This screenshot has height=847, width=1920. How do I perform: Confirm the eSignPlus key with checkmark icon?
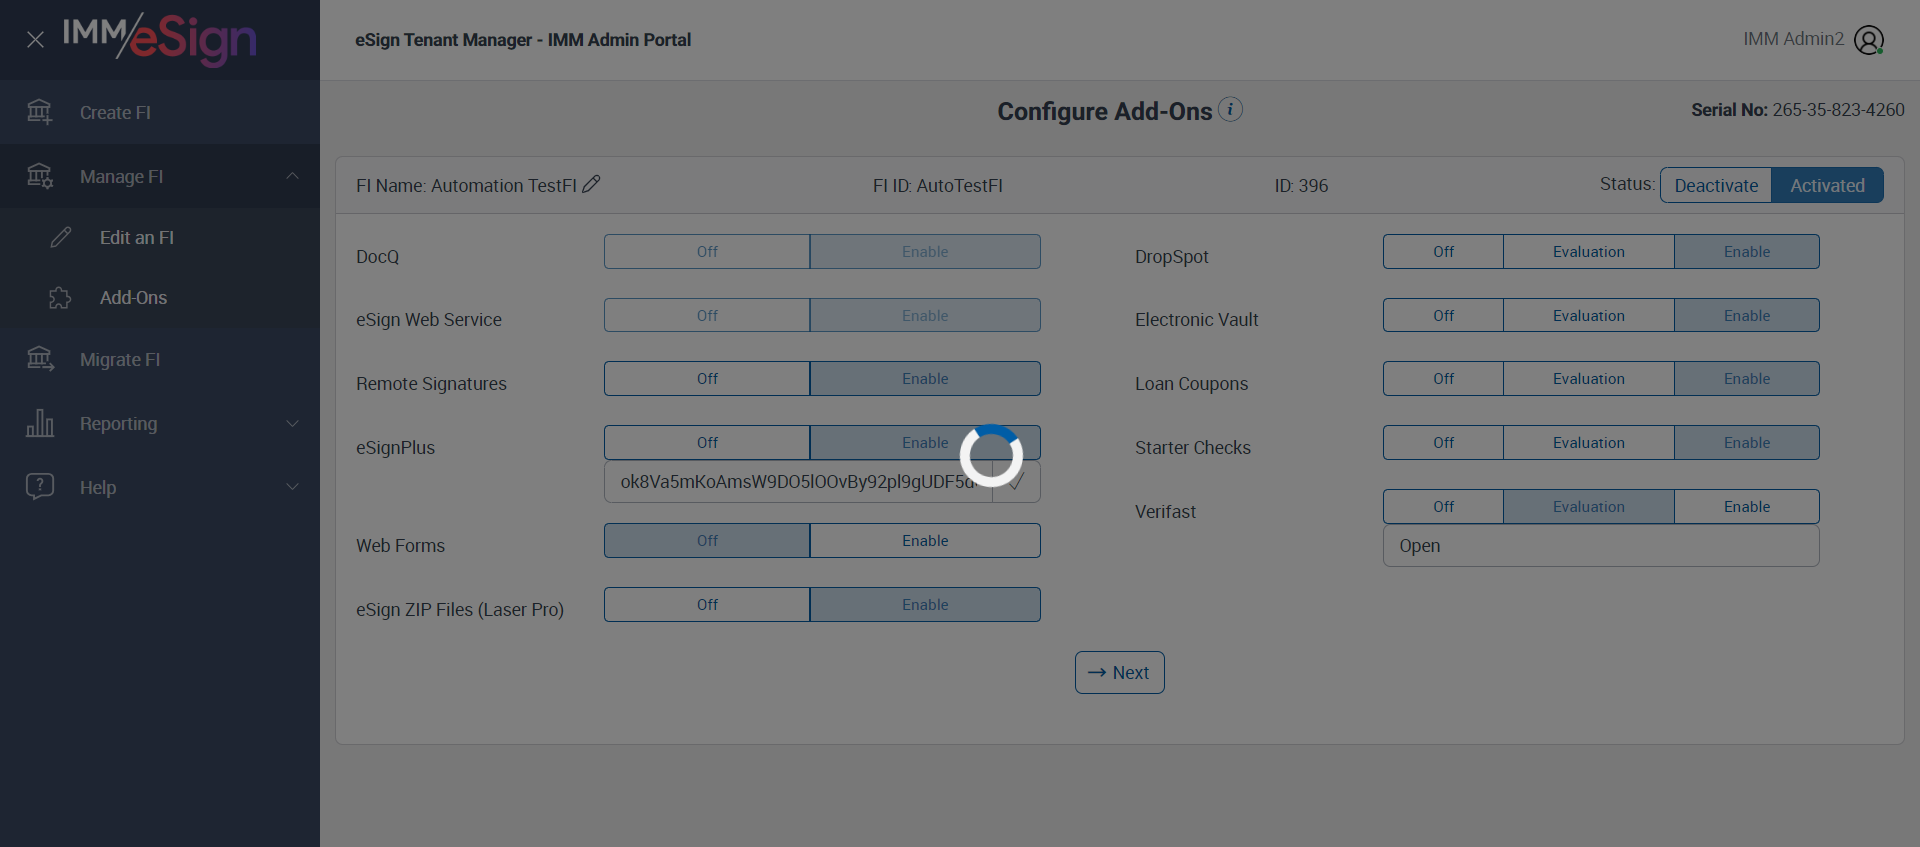[1016, 482]
